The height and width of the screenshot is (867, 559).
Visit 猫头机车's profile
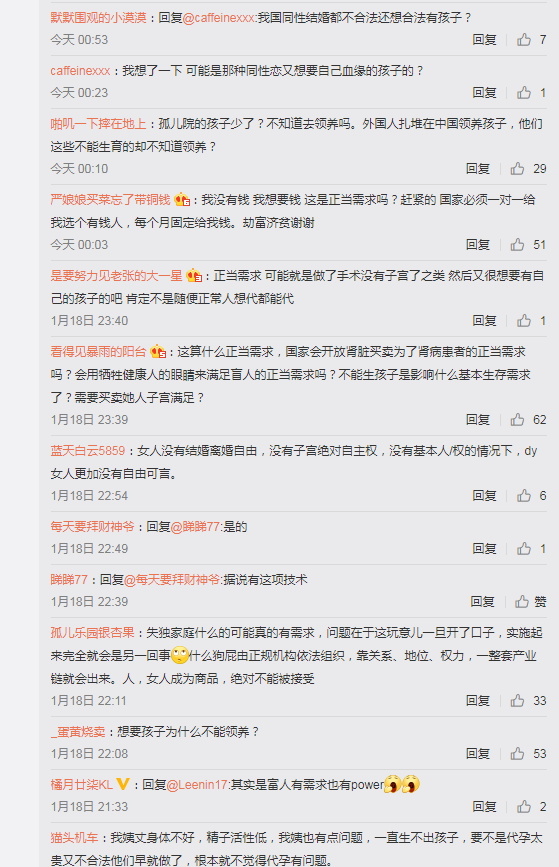click(74, 837)
